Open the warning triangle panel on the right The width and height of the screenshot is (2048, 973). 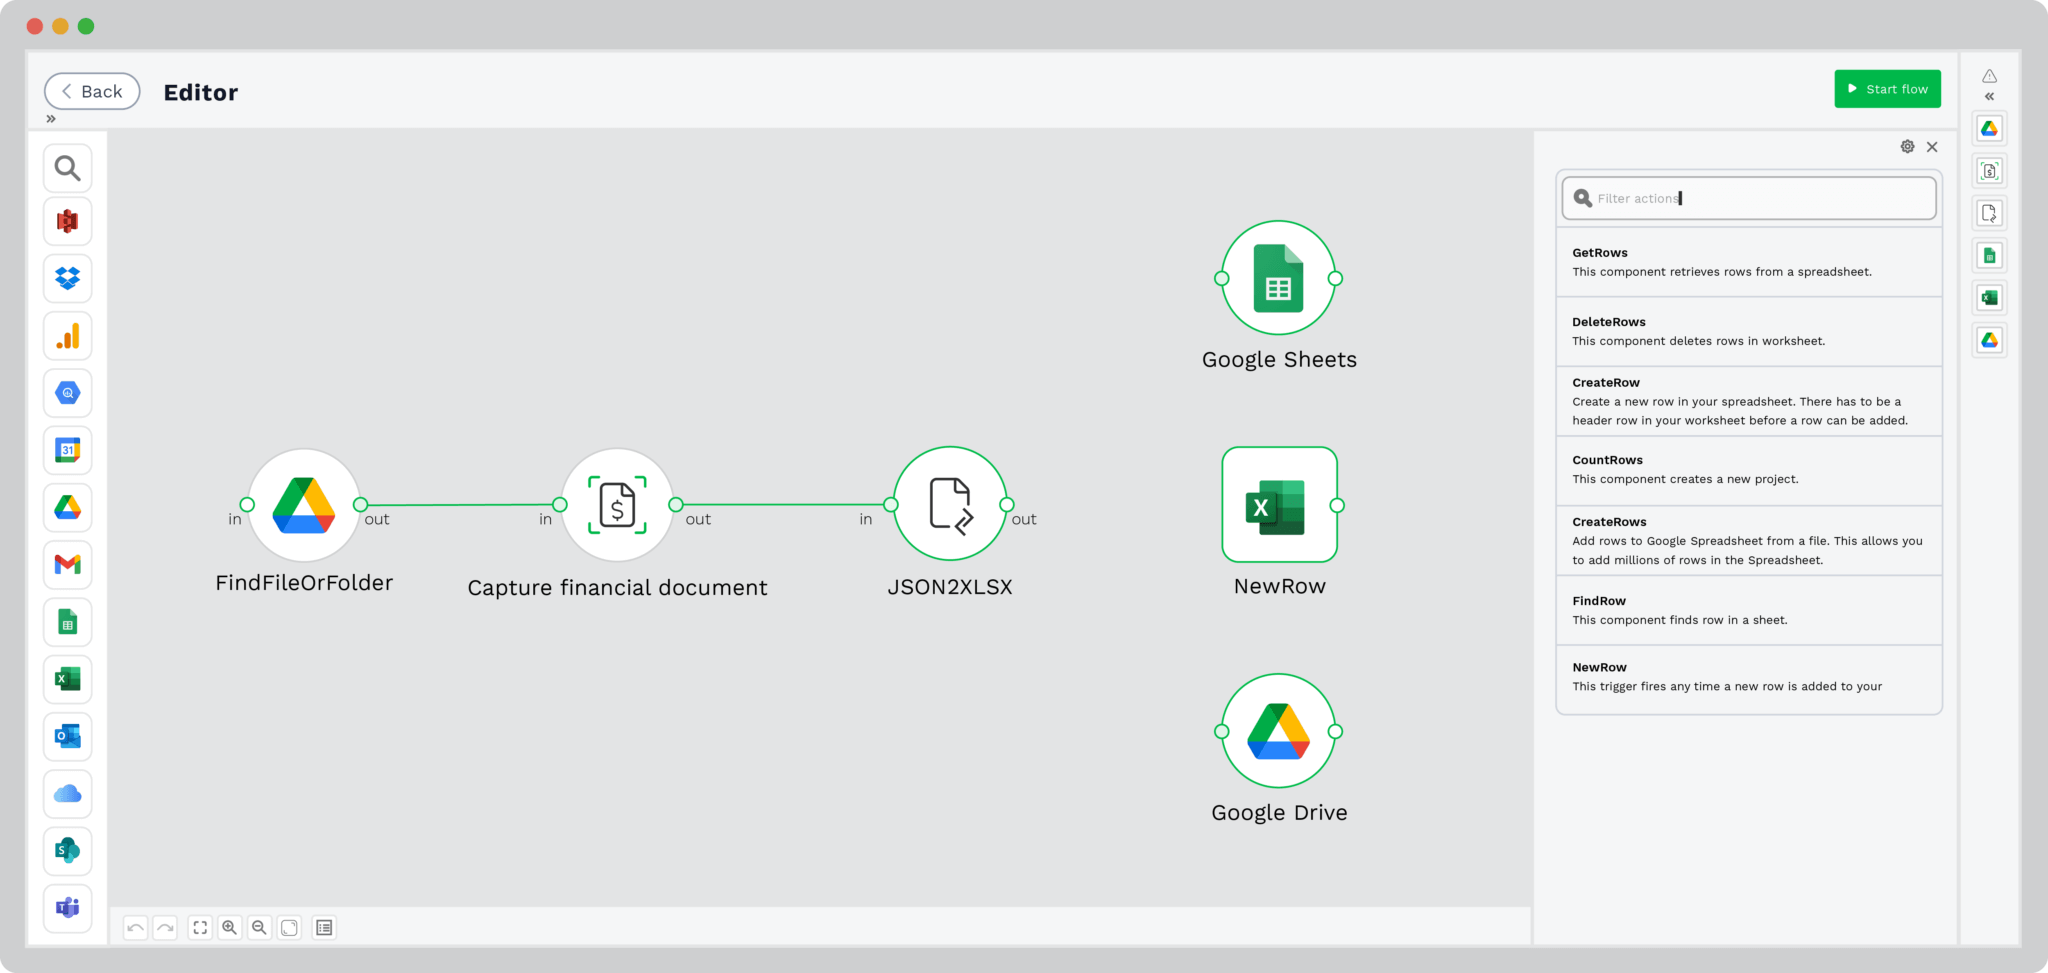pos(1989,75)
